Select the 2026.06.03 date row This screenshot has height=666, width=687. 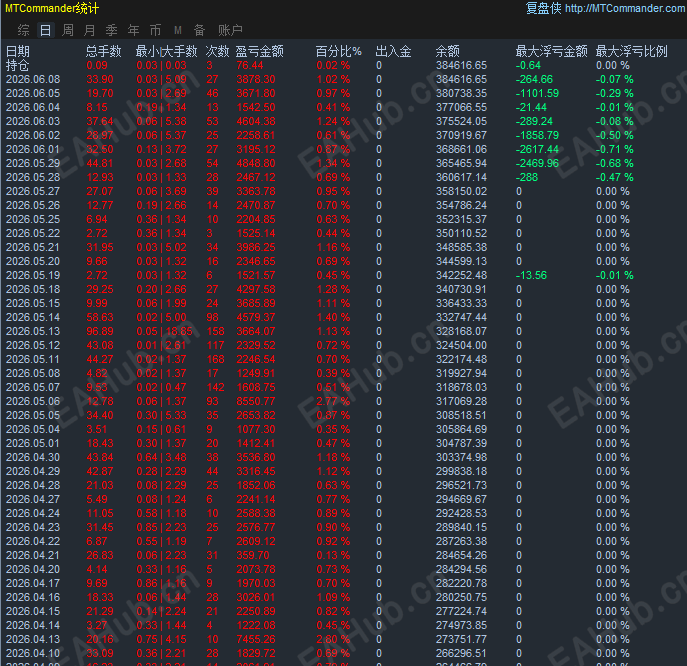[x=33, y=121]
